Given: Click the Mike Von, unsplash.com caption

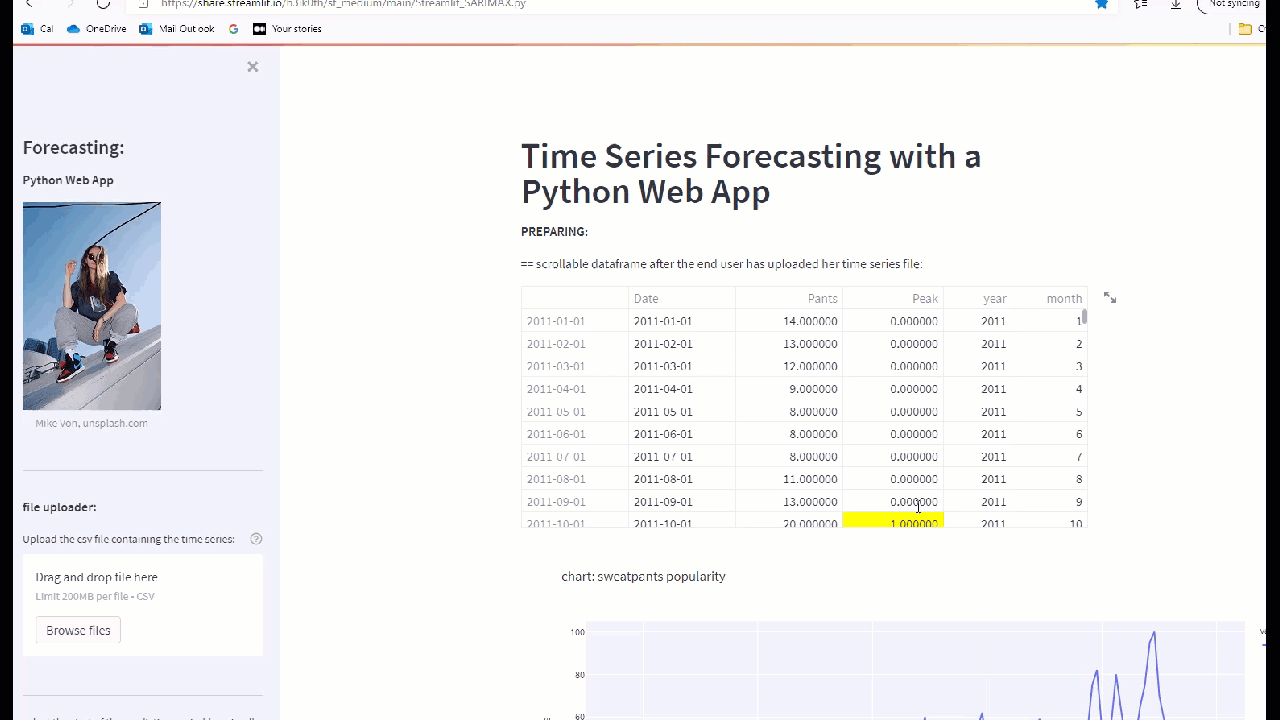Looking at the screenshot, I should point(91,423).
